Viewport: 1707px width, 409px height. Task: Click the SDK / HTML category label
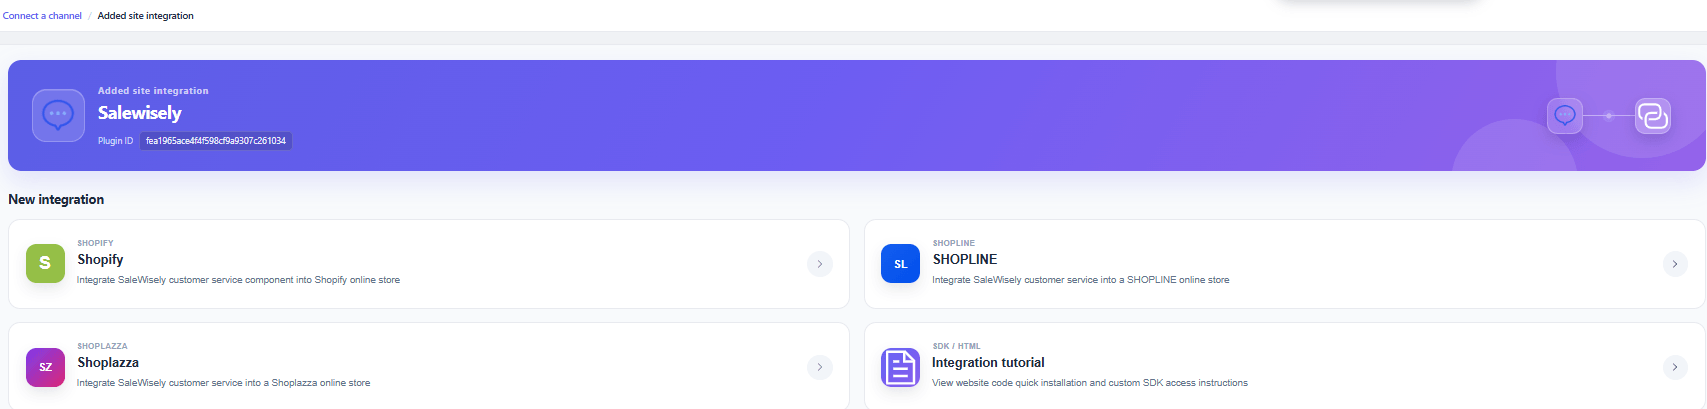tap(956, 346)
